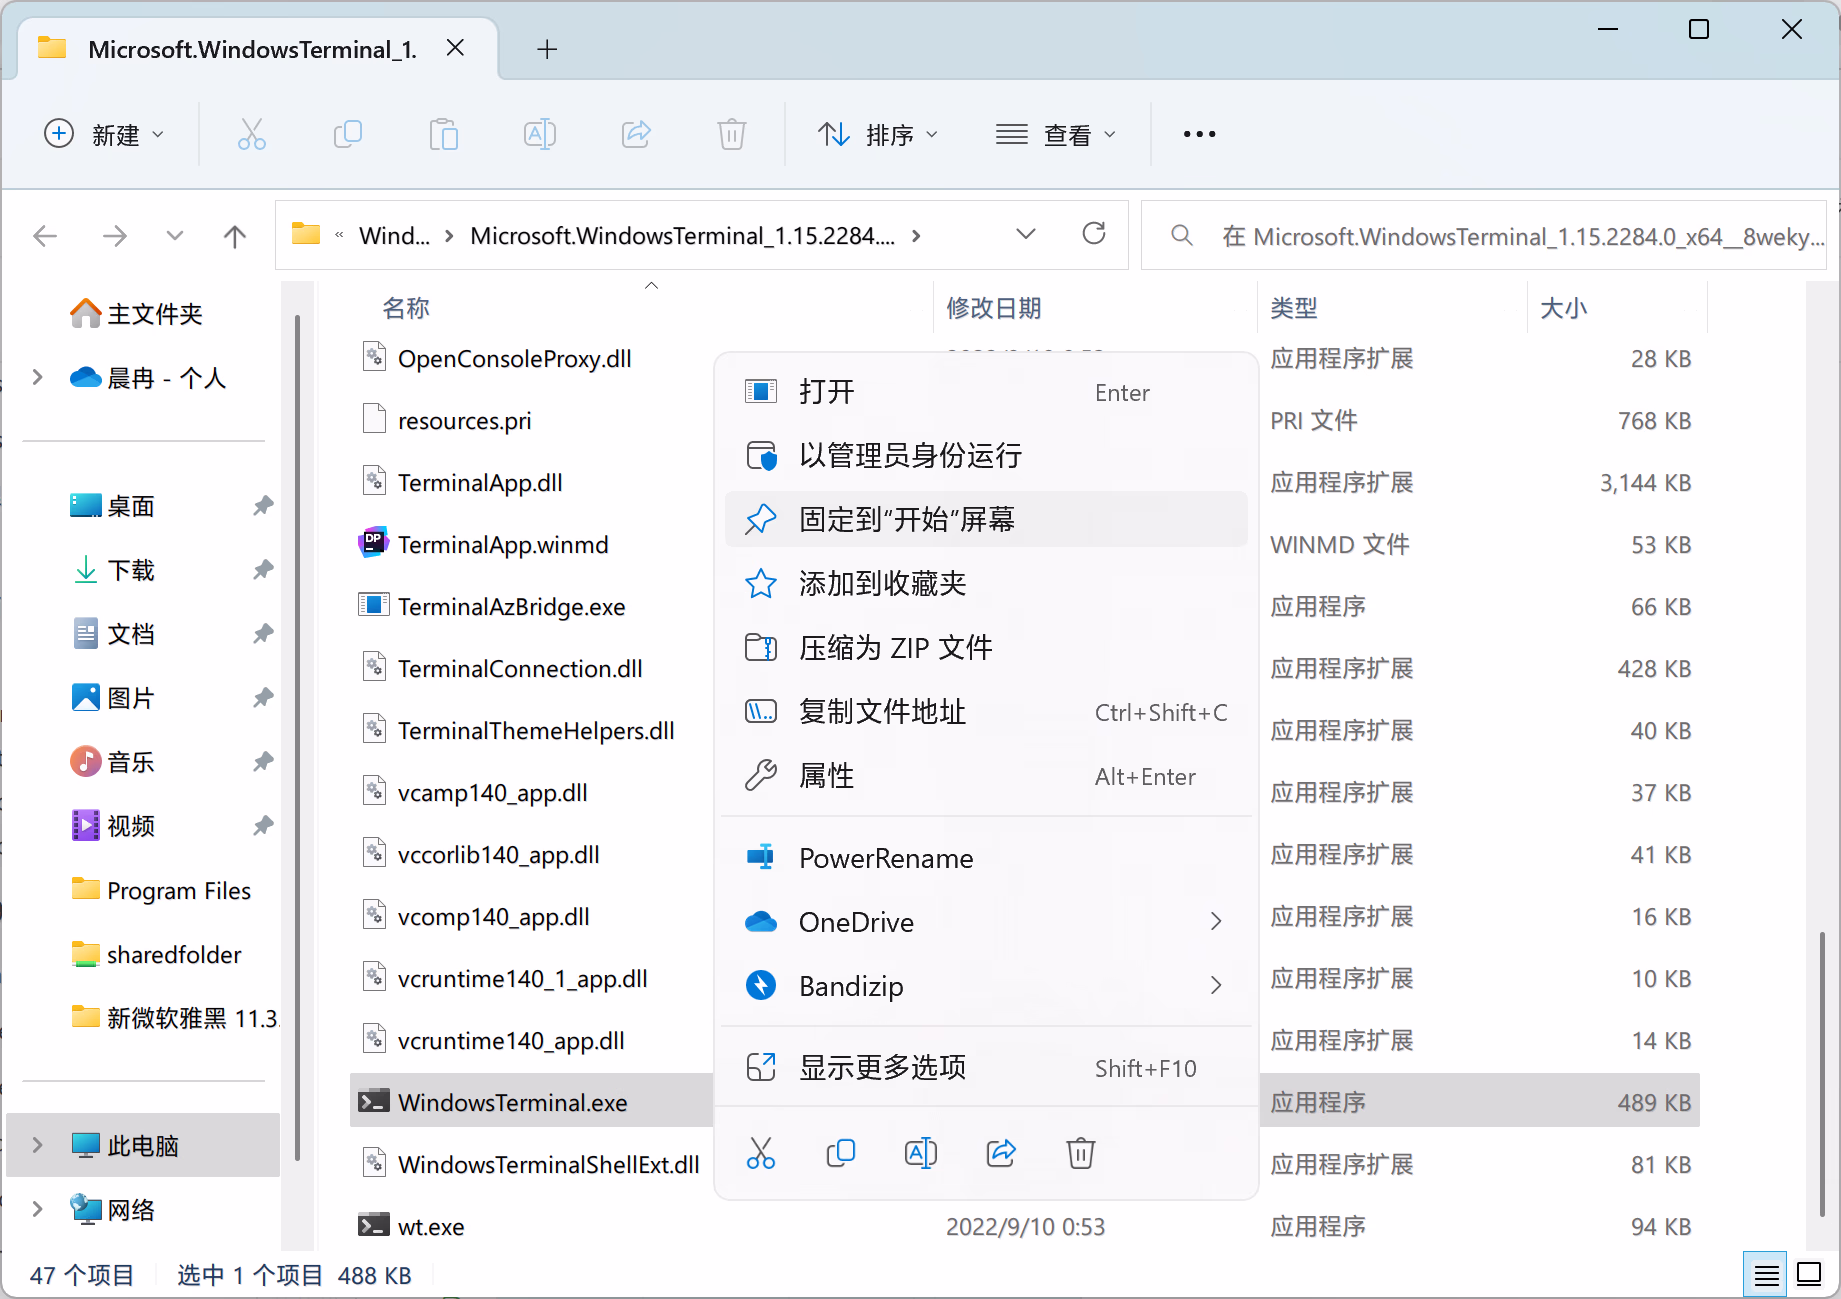Expand the Bandizip submenu

1216,986
